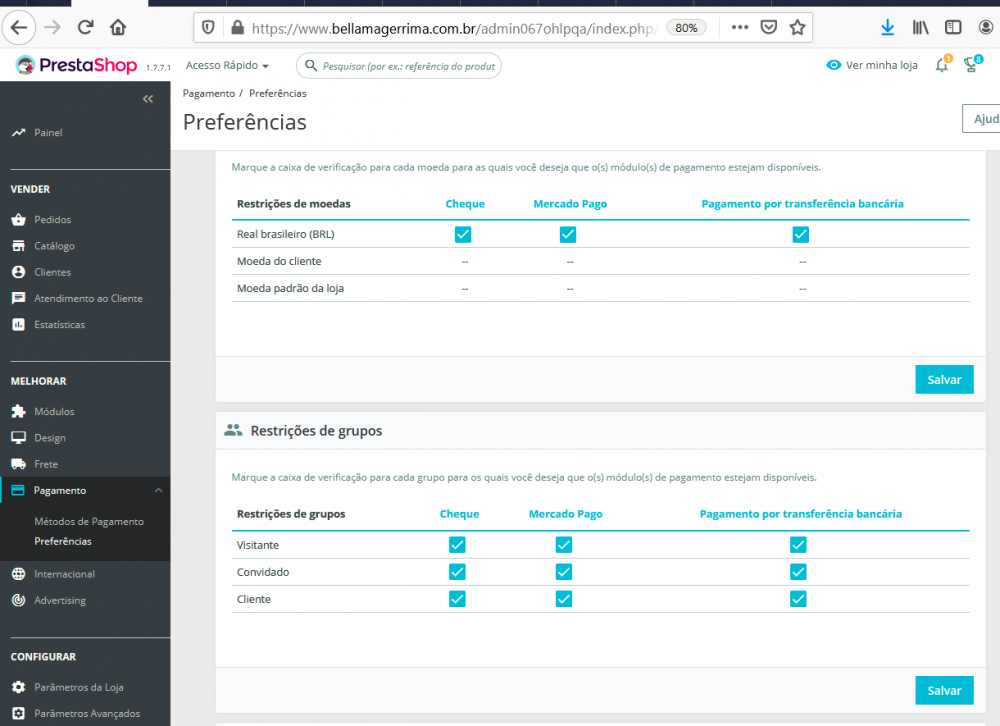Click Ver minha loja link
This screenshot has width=1000, height=726.
(872, 66)
